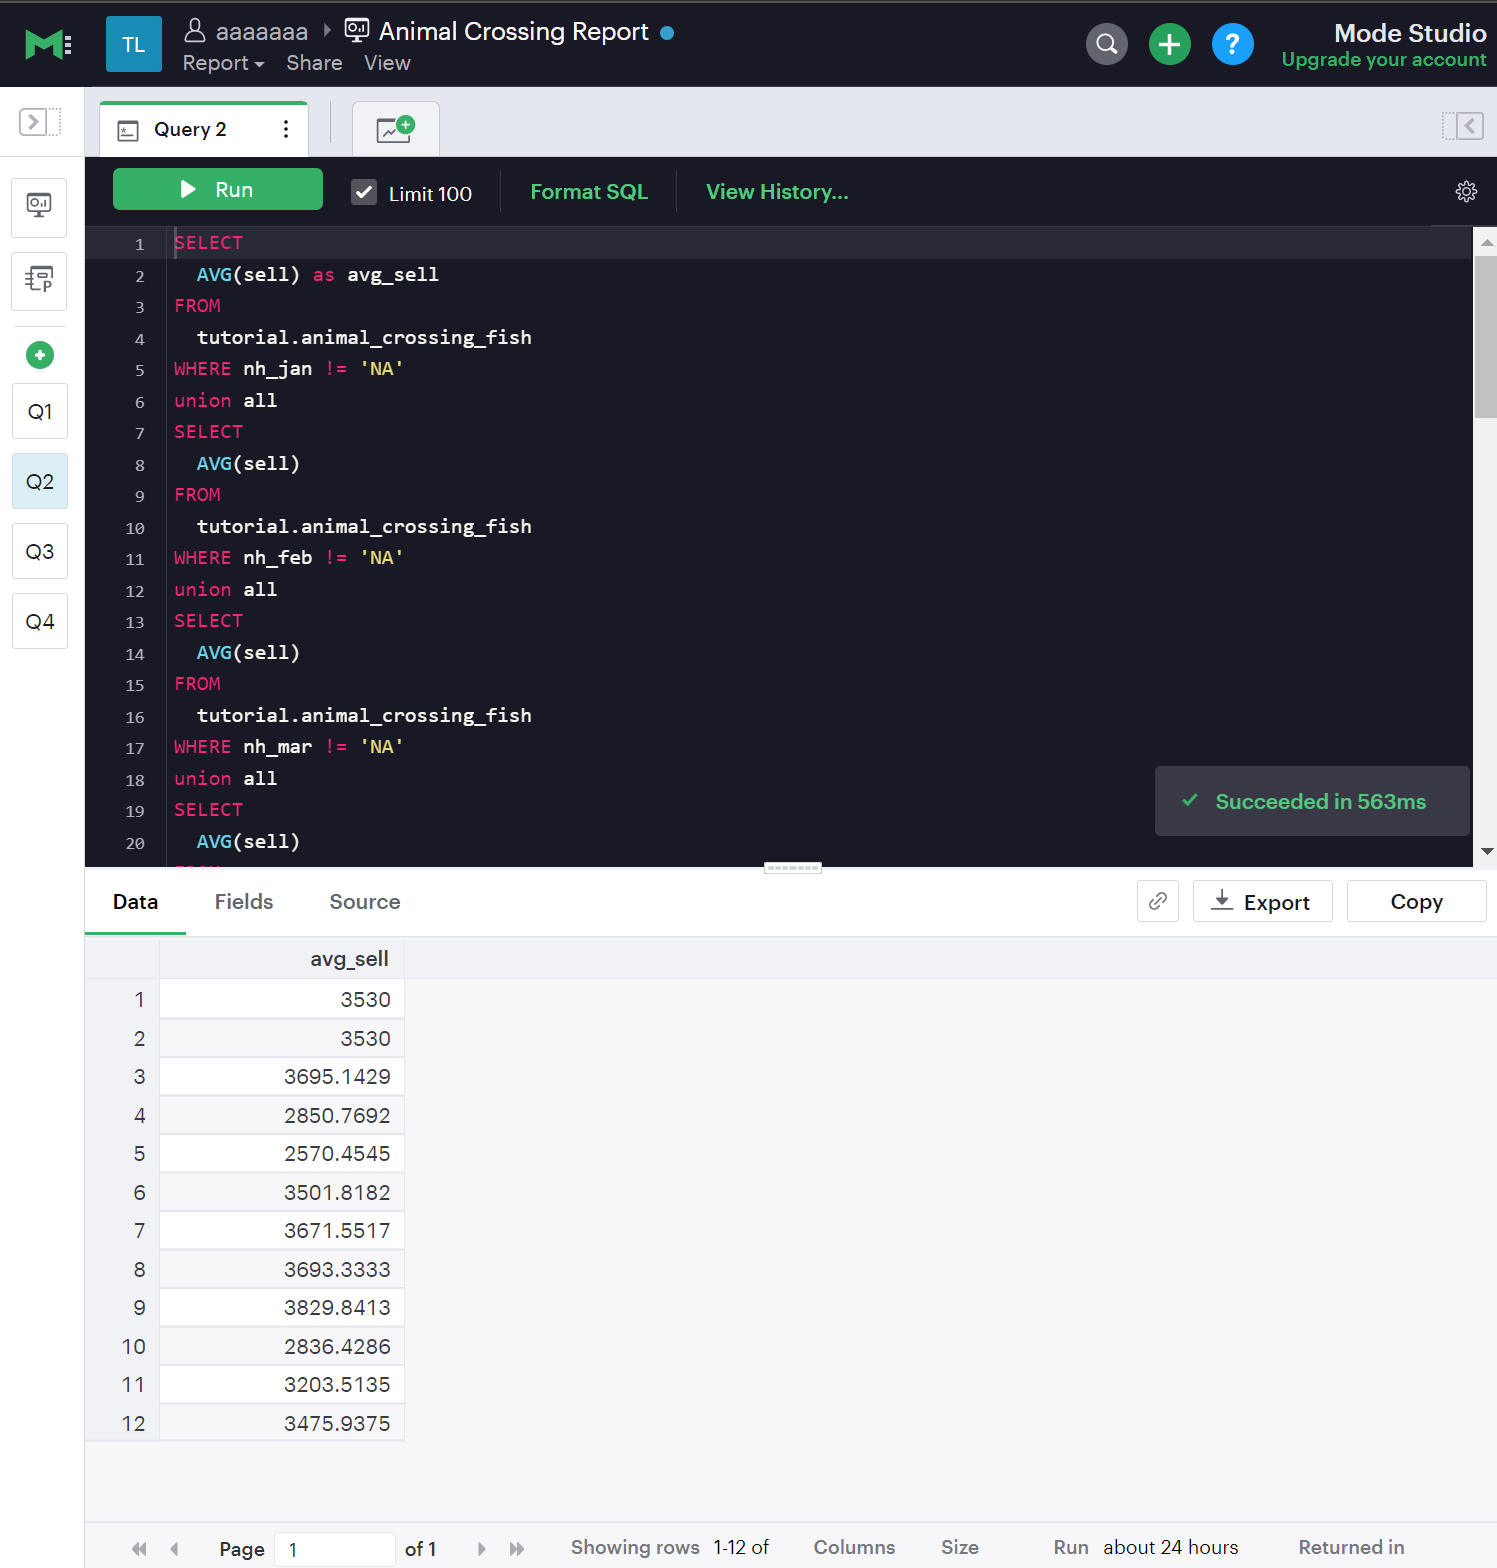The height and width of the screenshot is (1568, 1497).
Task: Click the SELECT keyword on line 1
Action: click(x=208, y=243)
